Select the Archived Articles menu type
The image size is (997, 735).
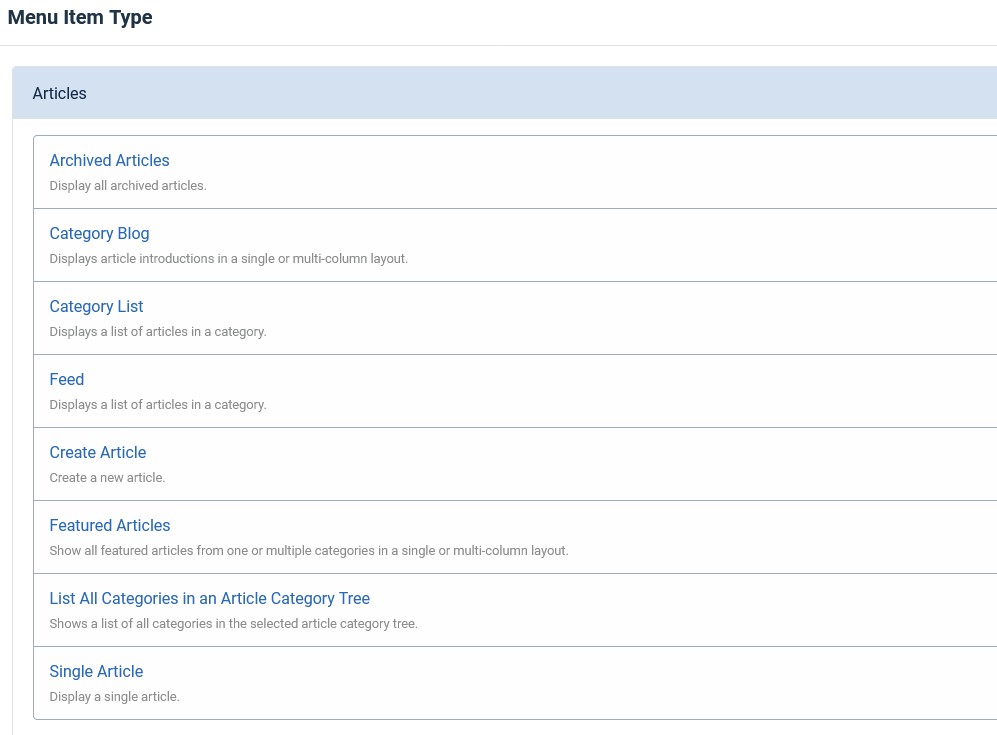pyautogui.click(x=109, y=160)
